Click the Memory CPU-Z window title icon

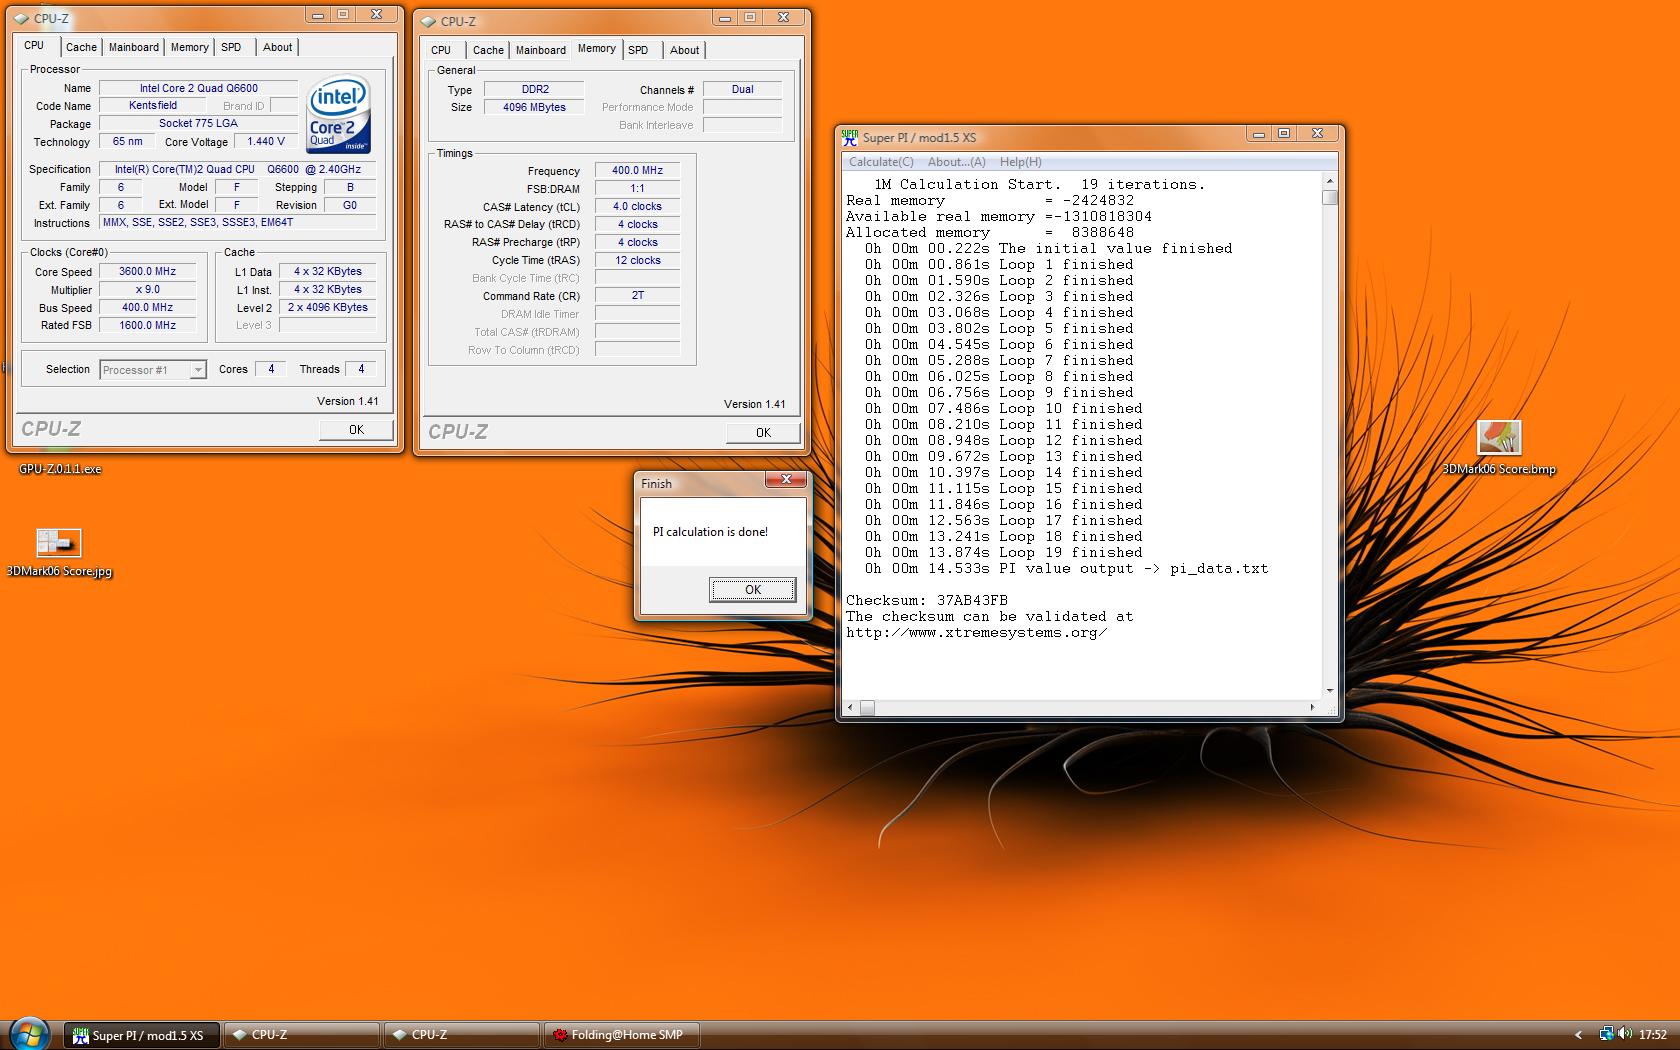(x=429, y=21)
